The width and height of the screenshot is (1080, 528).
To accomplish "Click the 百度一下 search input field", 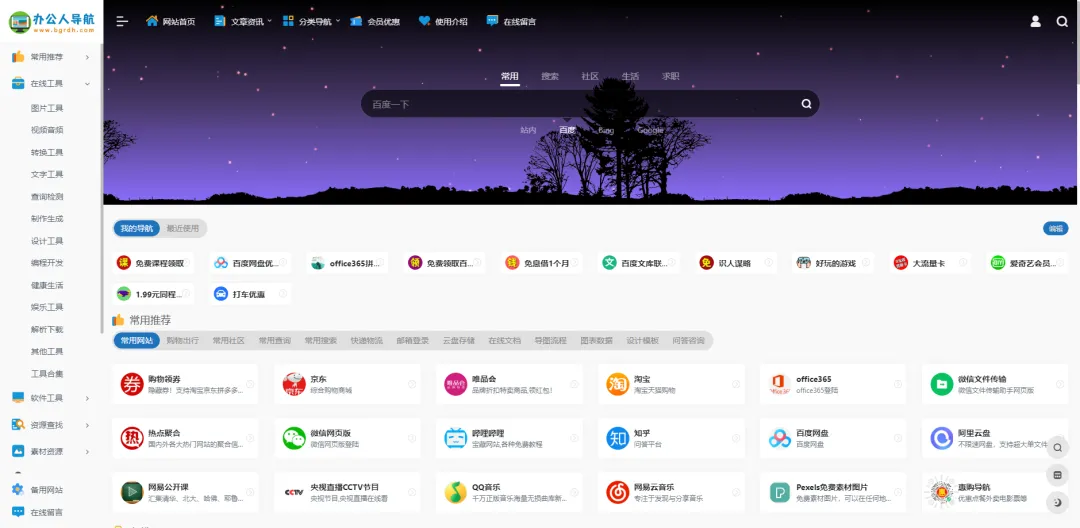I will pos(579,104).
